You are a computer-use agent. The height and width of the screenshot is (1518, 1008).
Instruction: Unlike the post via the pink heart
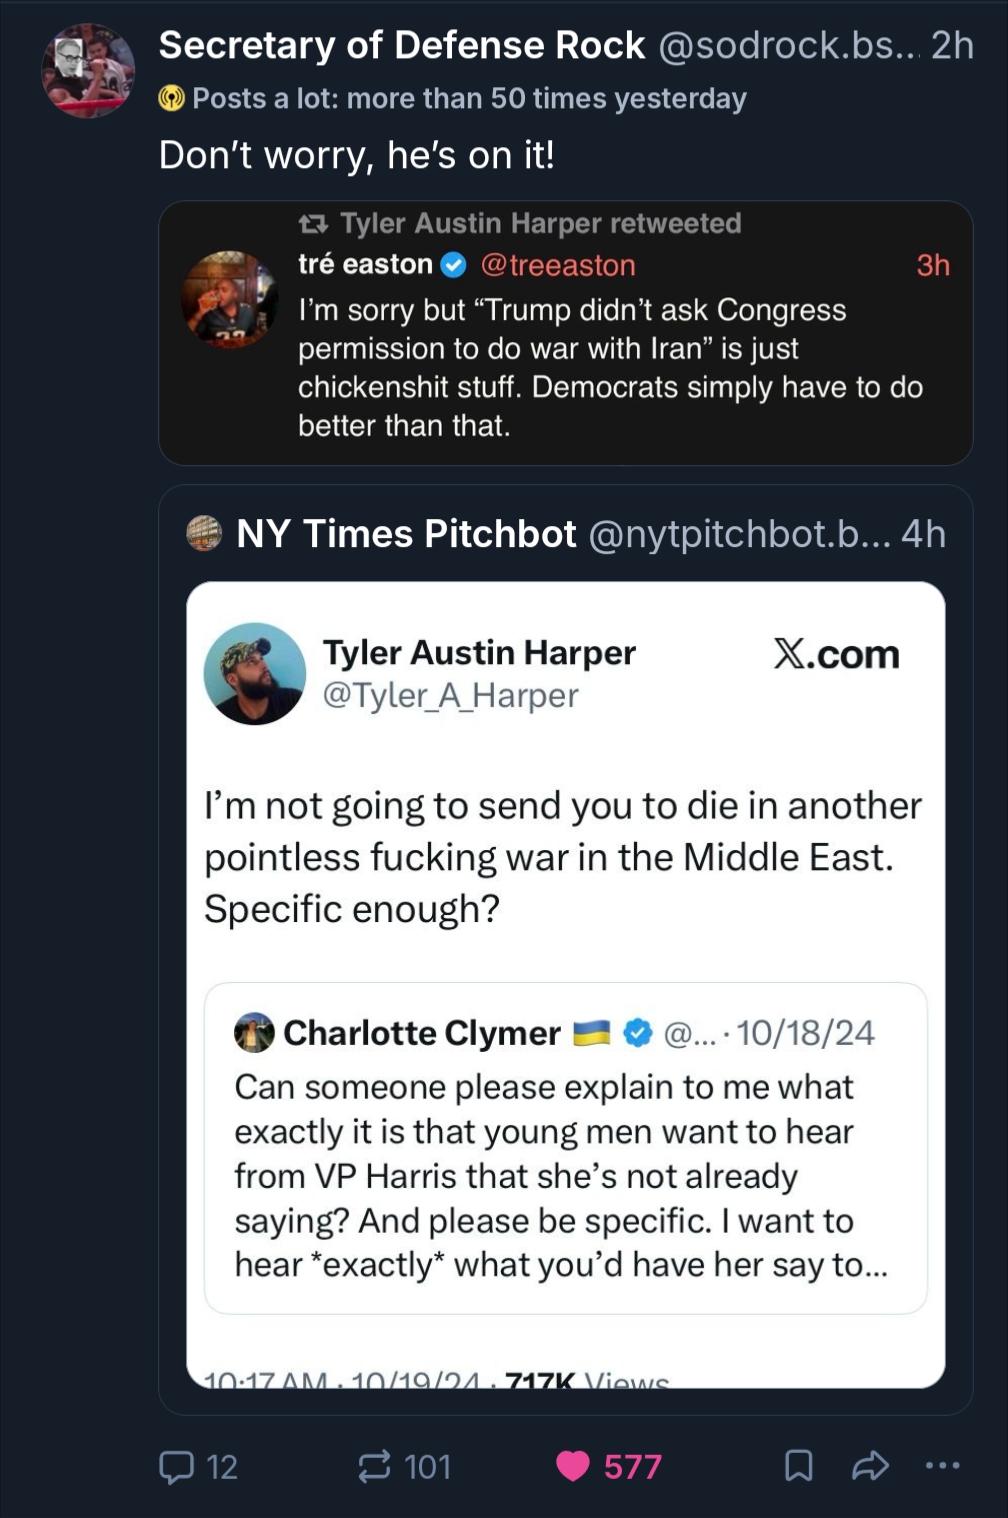pyautogui.click(x=573, y=1466)
